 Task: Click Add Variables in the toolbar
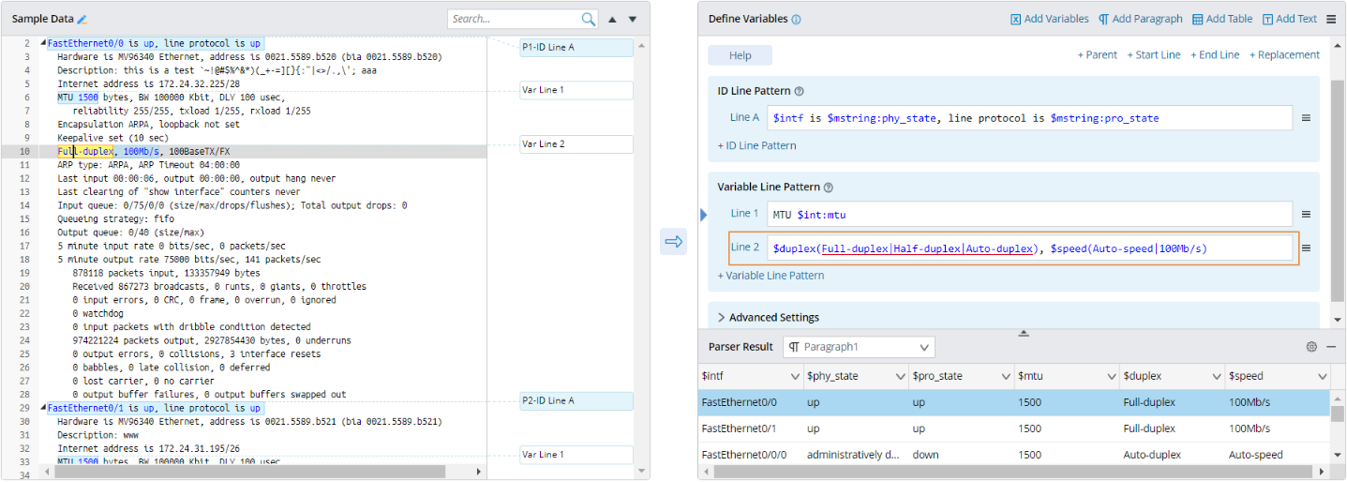click(1049, 19)
